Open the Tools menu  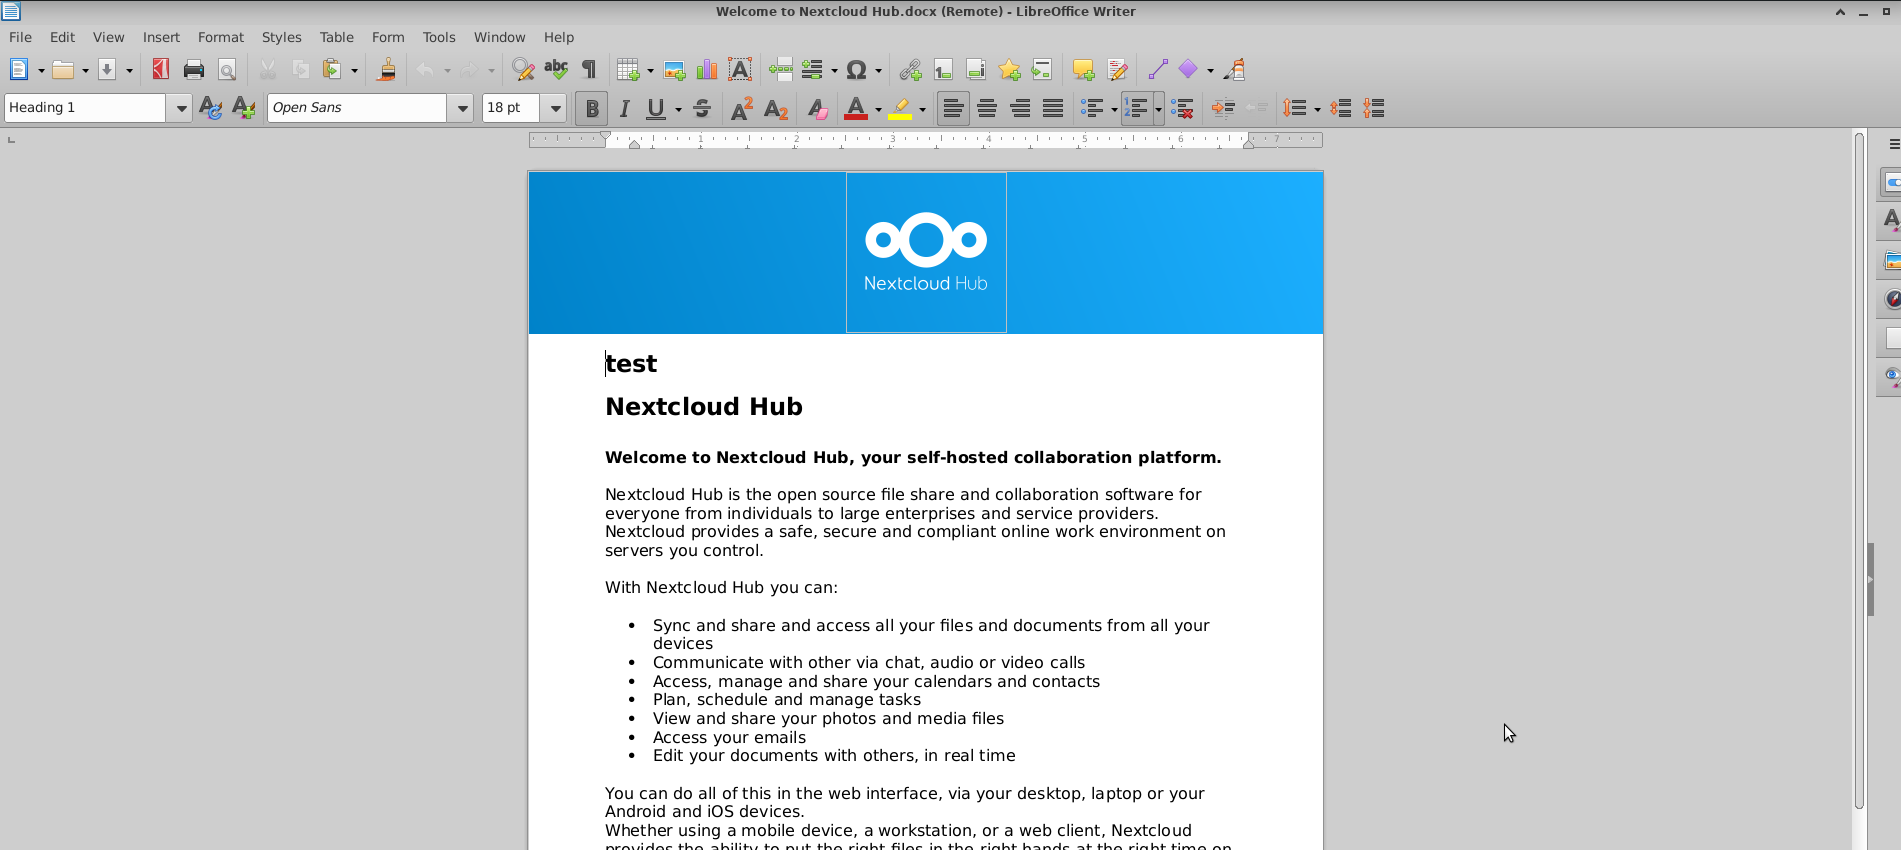point(438,37)
